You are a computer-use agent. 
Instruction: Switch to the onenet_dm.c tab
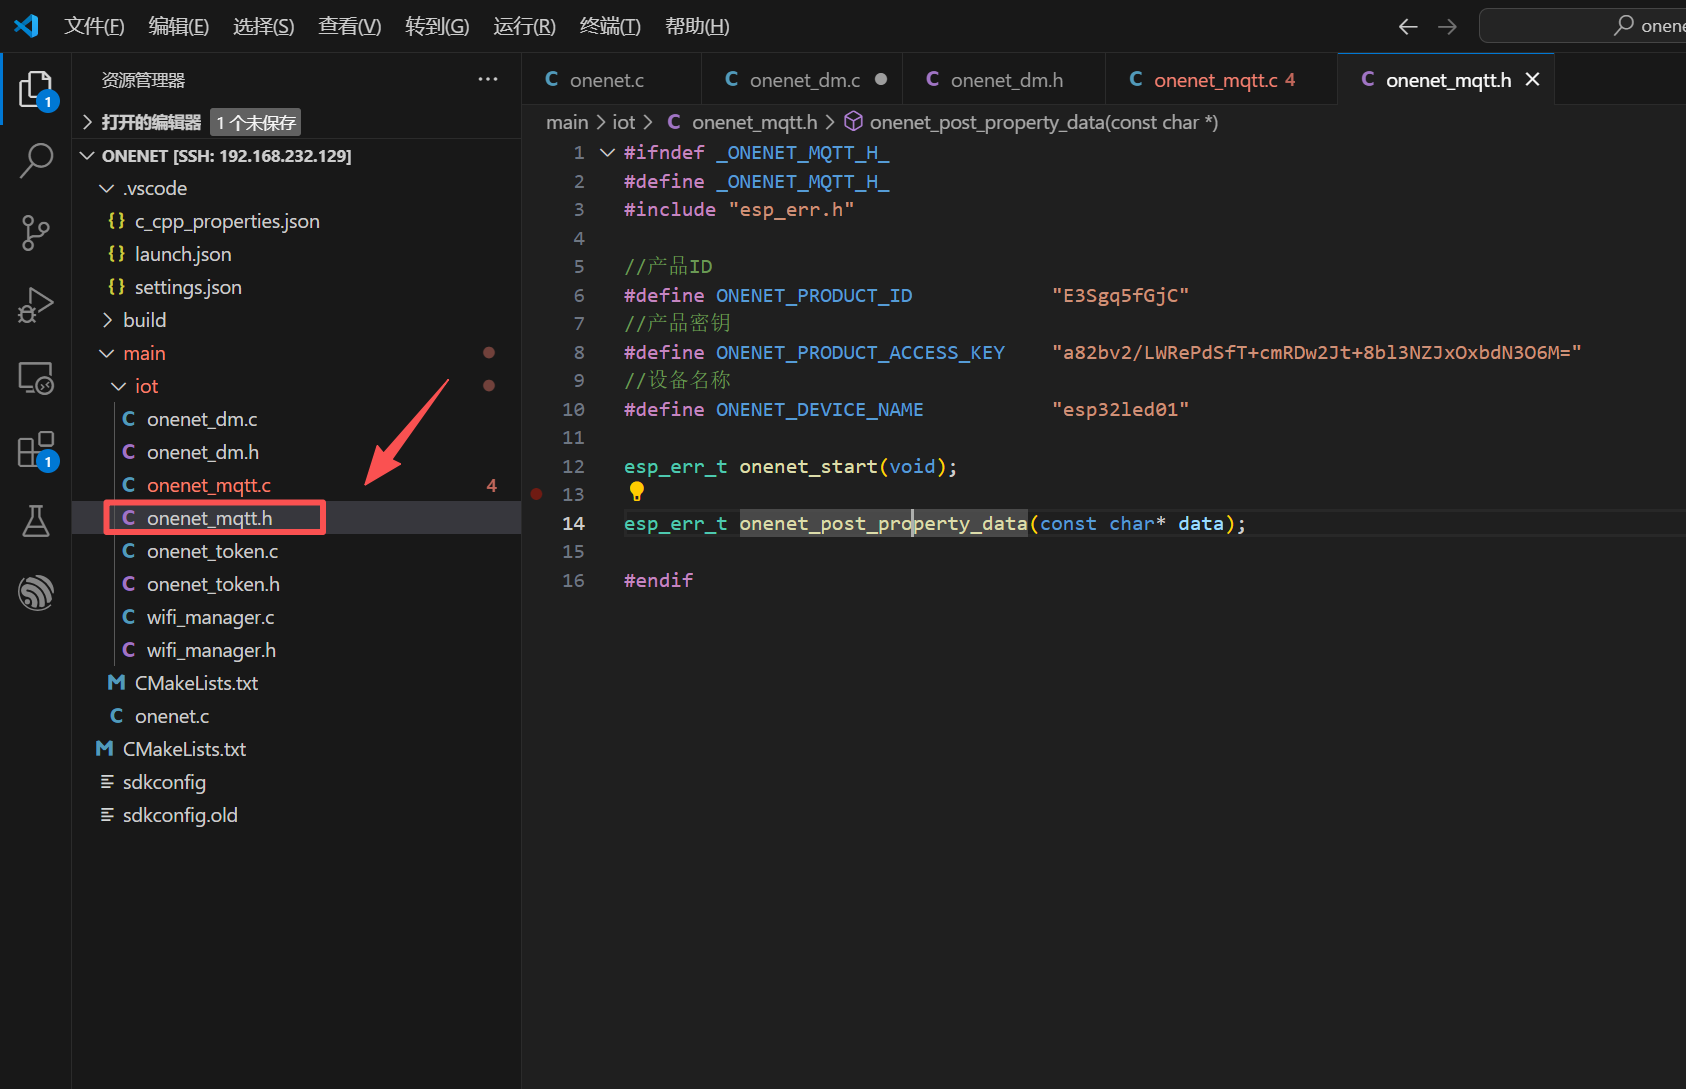coord(802,79)
